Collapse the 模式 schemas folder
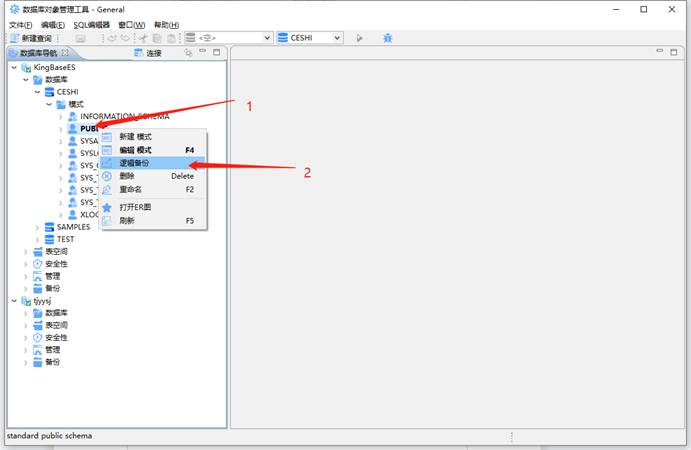The image size is (691, 450). point(49,104)
